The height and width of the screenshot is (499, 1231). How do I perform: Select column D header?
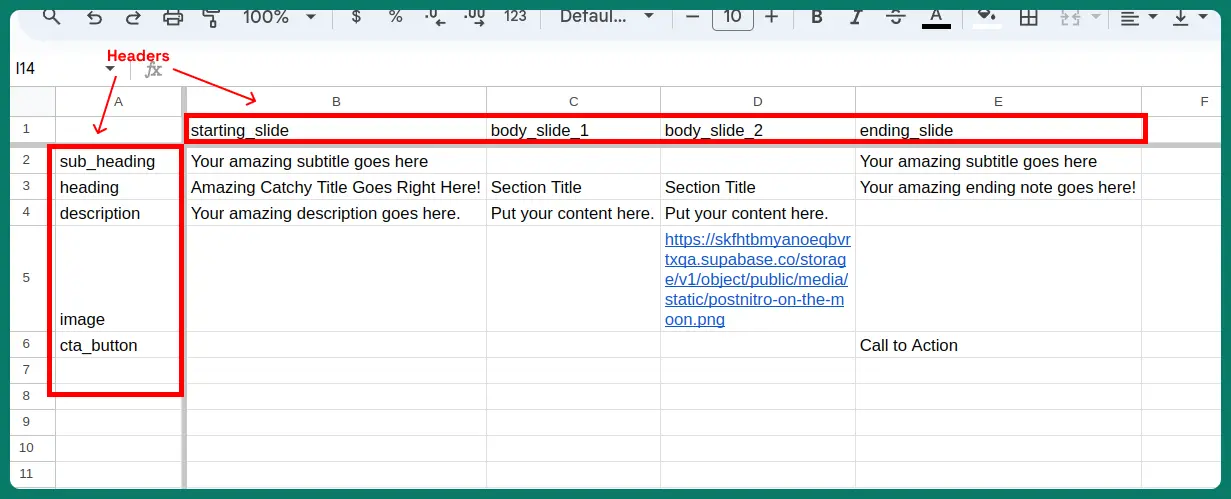click(x=758, y=101)
